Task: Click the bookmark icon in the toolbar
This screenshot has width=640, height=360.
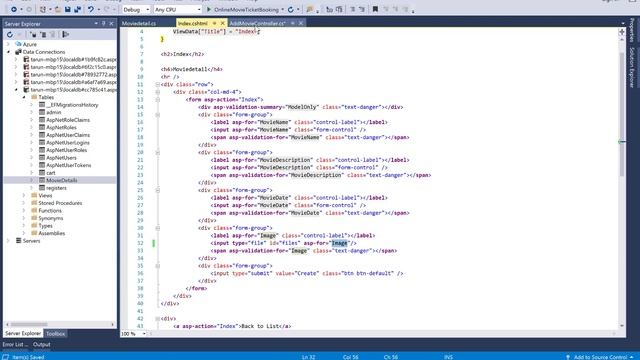Action: click(x=375, y=9)
